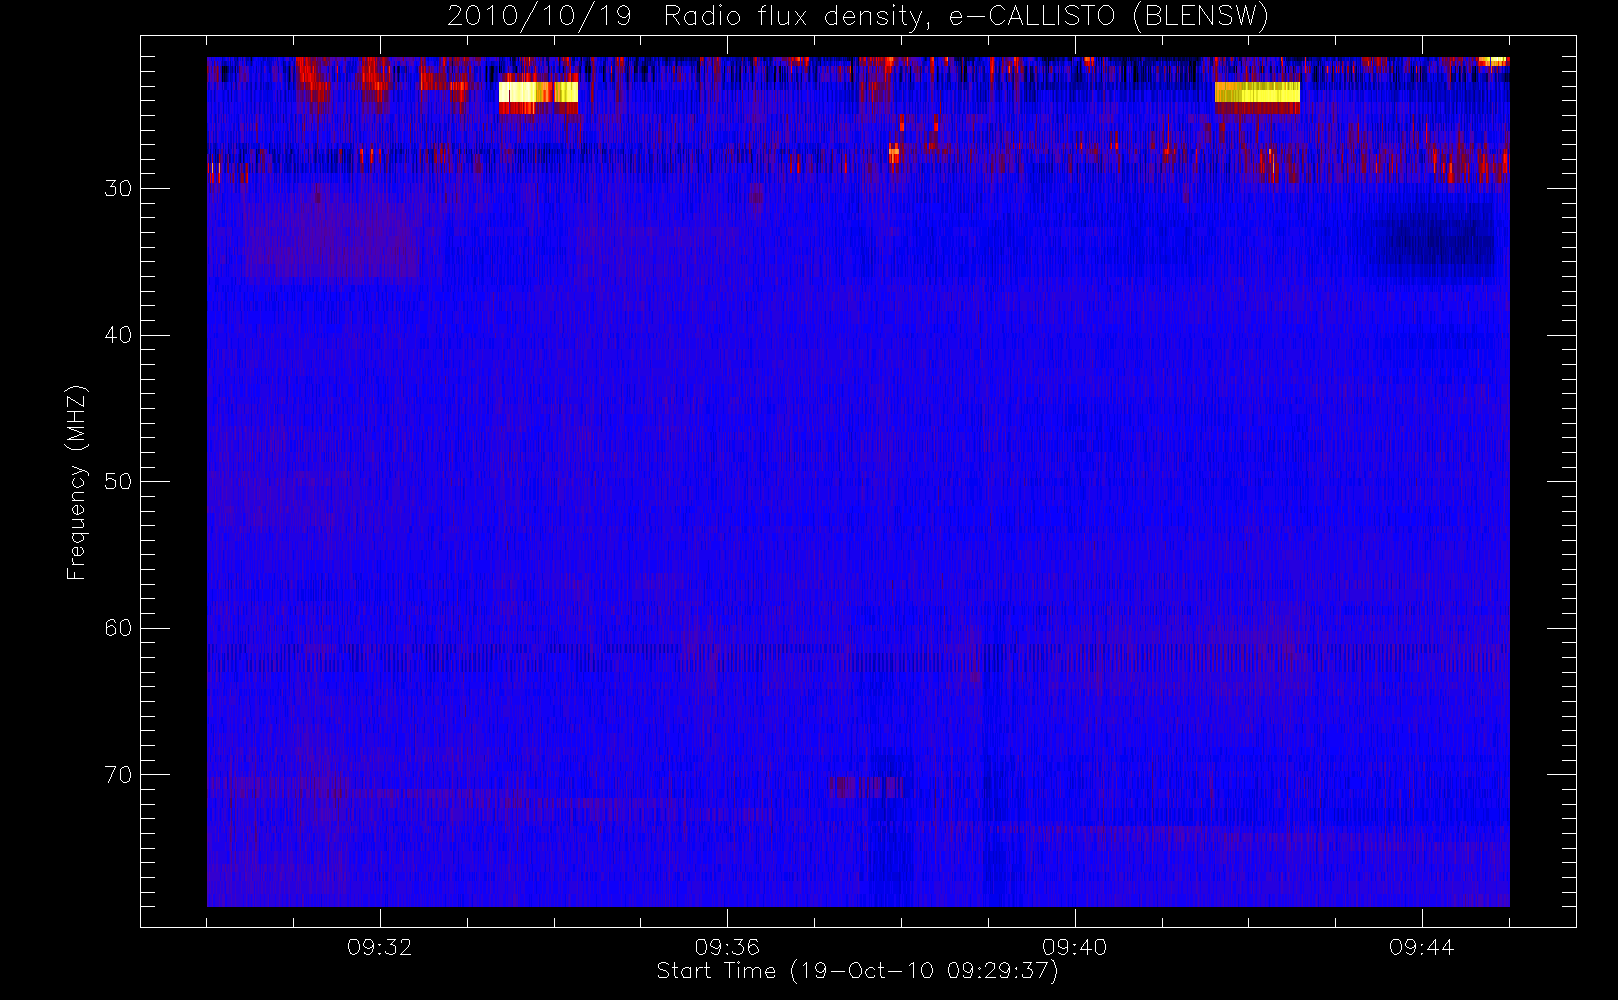The height and width of the screenshot is (1000, 1618).
Task: Click the 40 frequency tick label
Action: [x=118, y=335]
